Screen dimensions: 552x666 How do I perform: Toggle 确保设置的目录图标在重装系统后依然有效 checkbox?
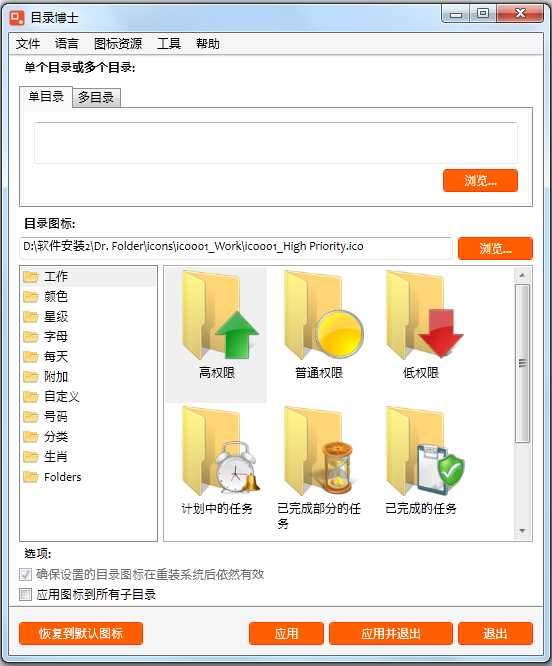pyautogui.click(x=25, y=575)
